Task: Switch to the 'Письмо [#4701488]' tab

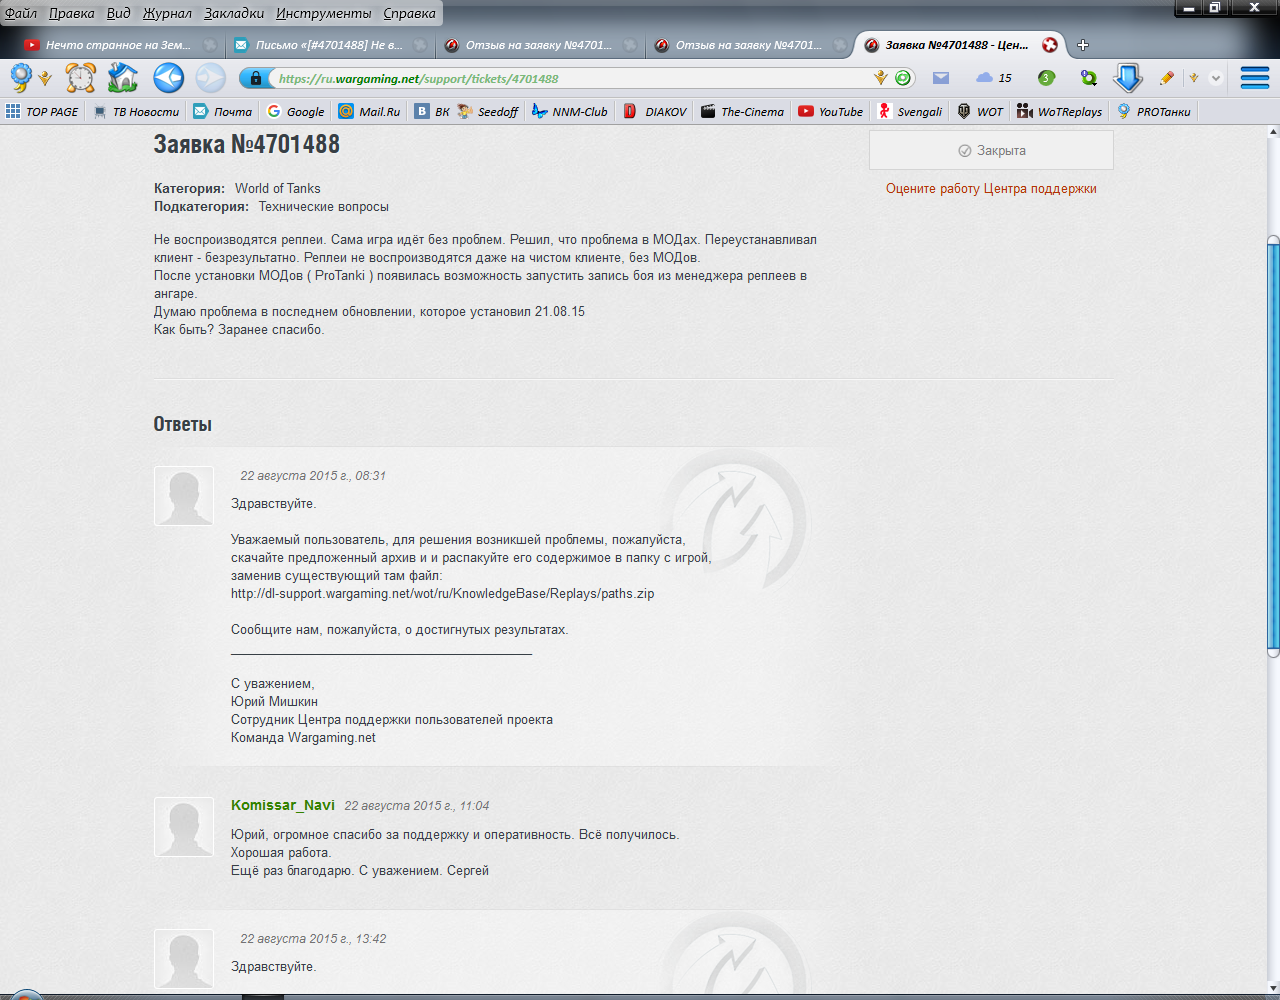Action: click(x=329, y=45)
